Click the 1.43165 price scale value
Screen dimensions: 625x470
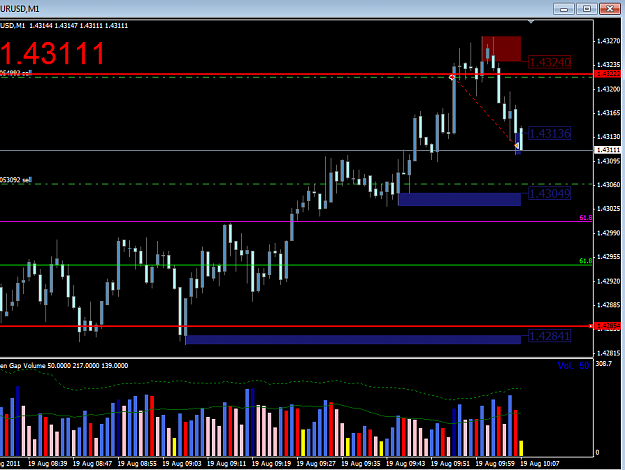click(609, 113)
